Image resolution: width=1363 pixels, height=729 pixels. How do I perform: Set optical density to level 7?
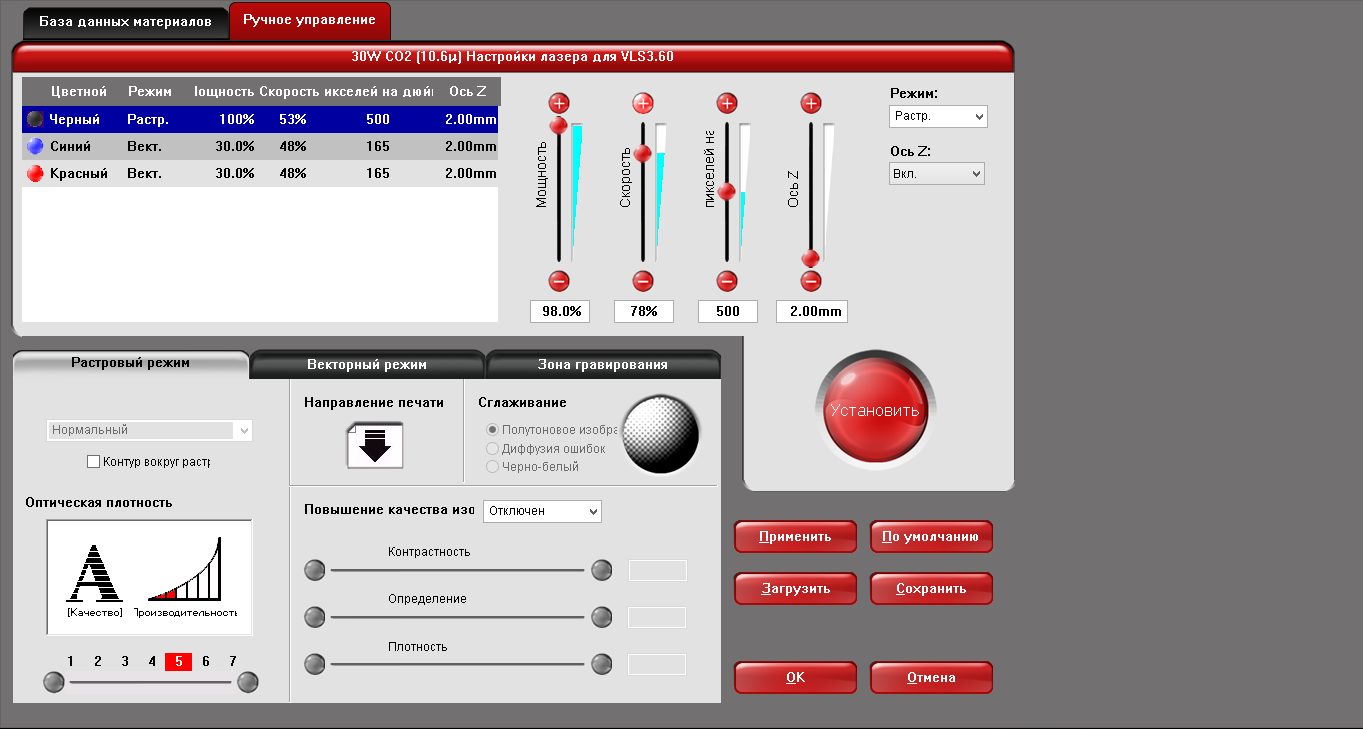(x=233, y=661)
